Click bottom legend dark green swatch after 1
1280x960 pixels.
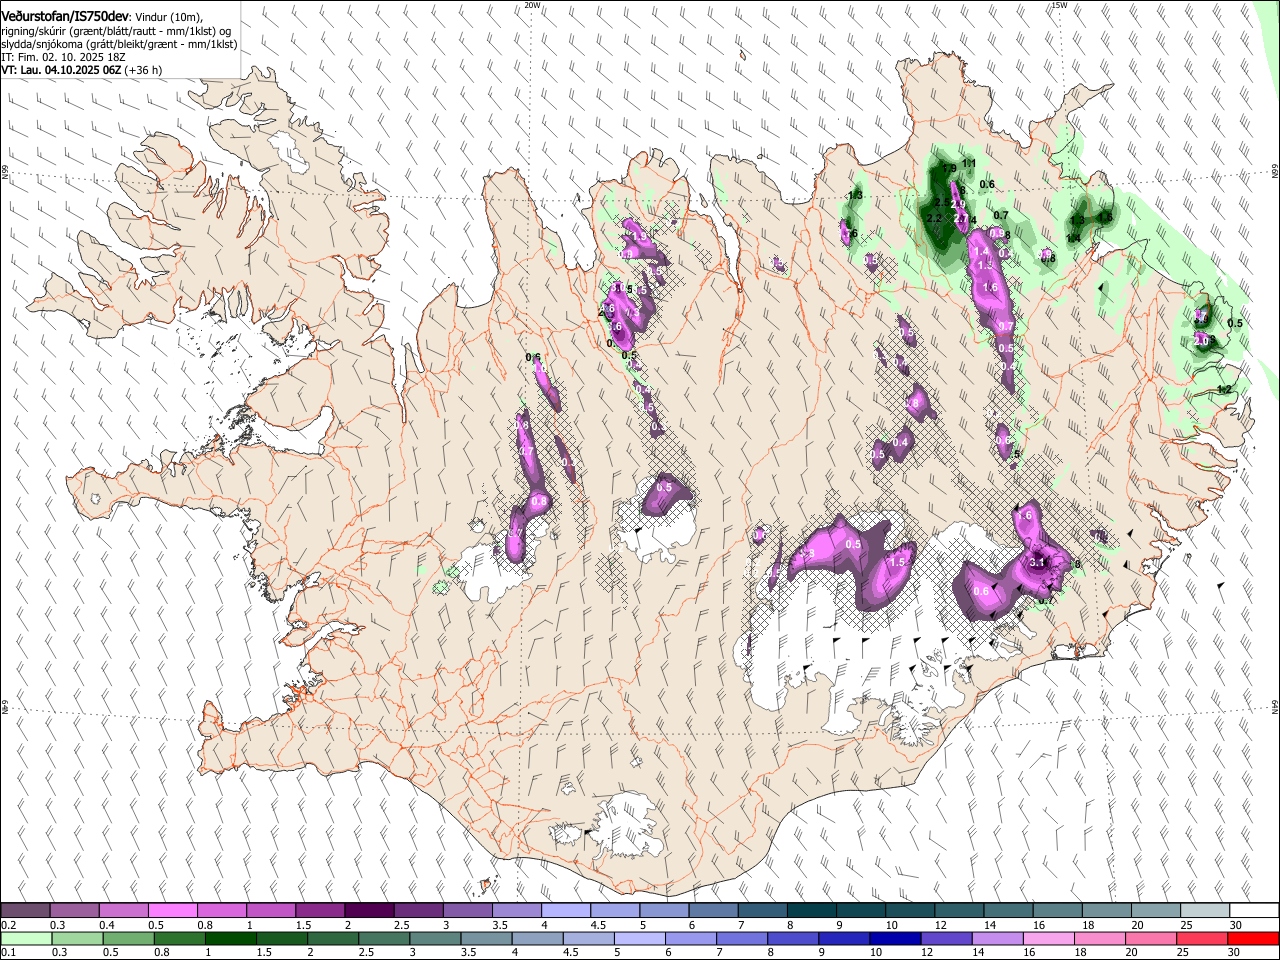click(229, 939)
